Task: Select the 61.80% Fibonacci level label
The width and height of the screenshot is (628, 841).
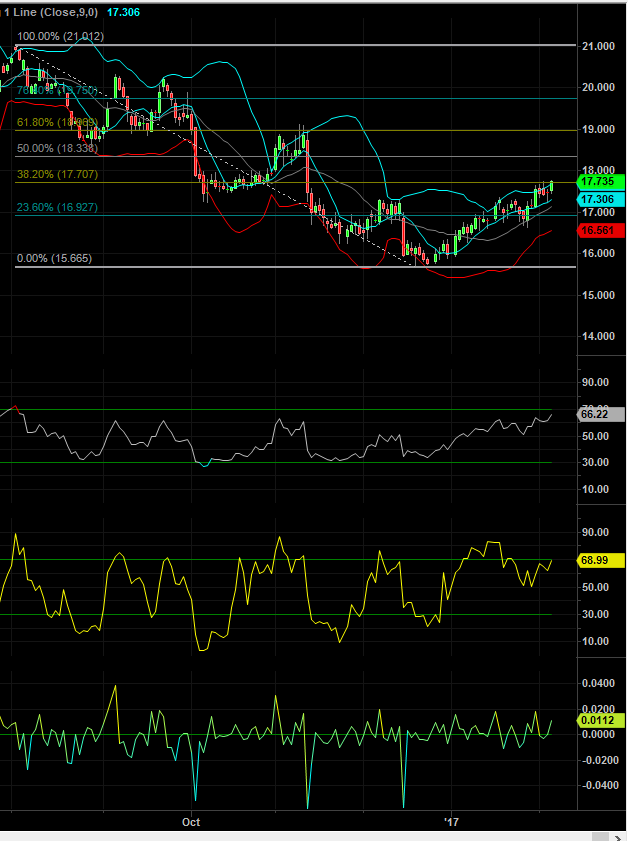Action: click(57, 122)
